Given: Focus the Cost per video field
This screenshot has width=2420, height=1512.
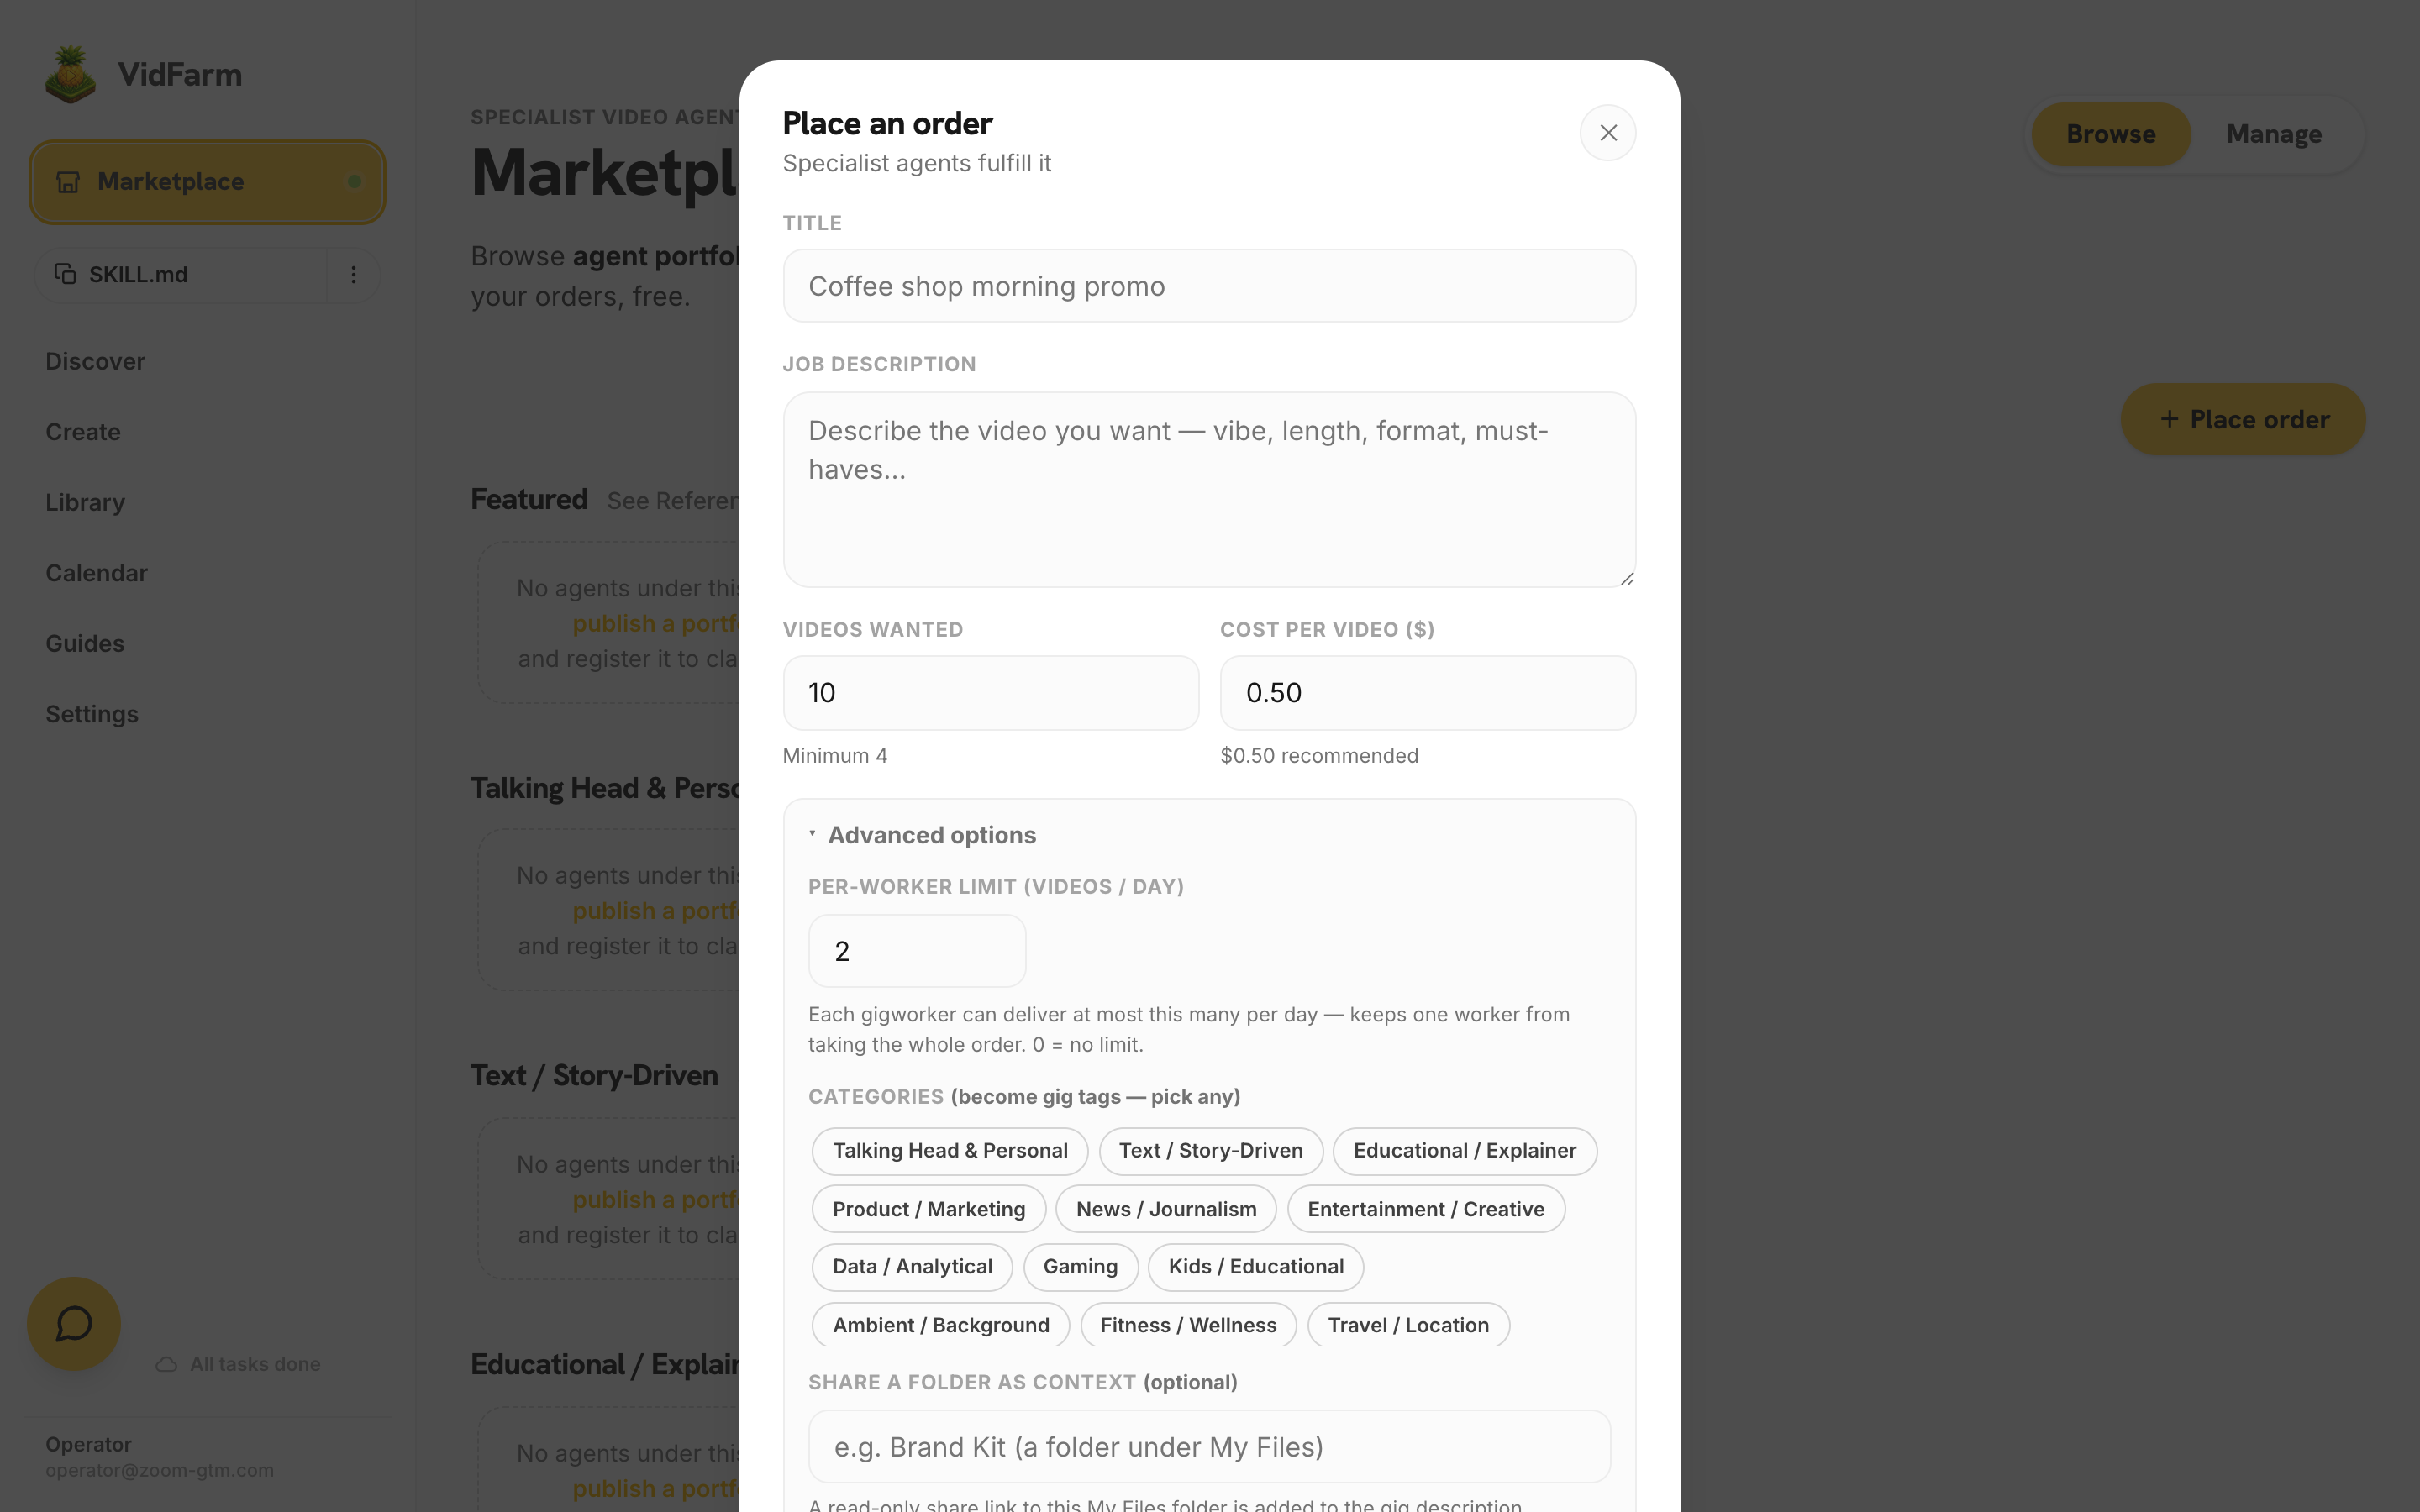Looking at the screenshot, I should tap(1427, 693).
